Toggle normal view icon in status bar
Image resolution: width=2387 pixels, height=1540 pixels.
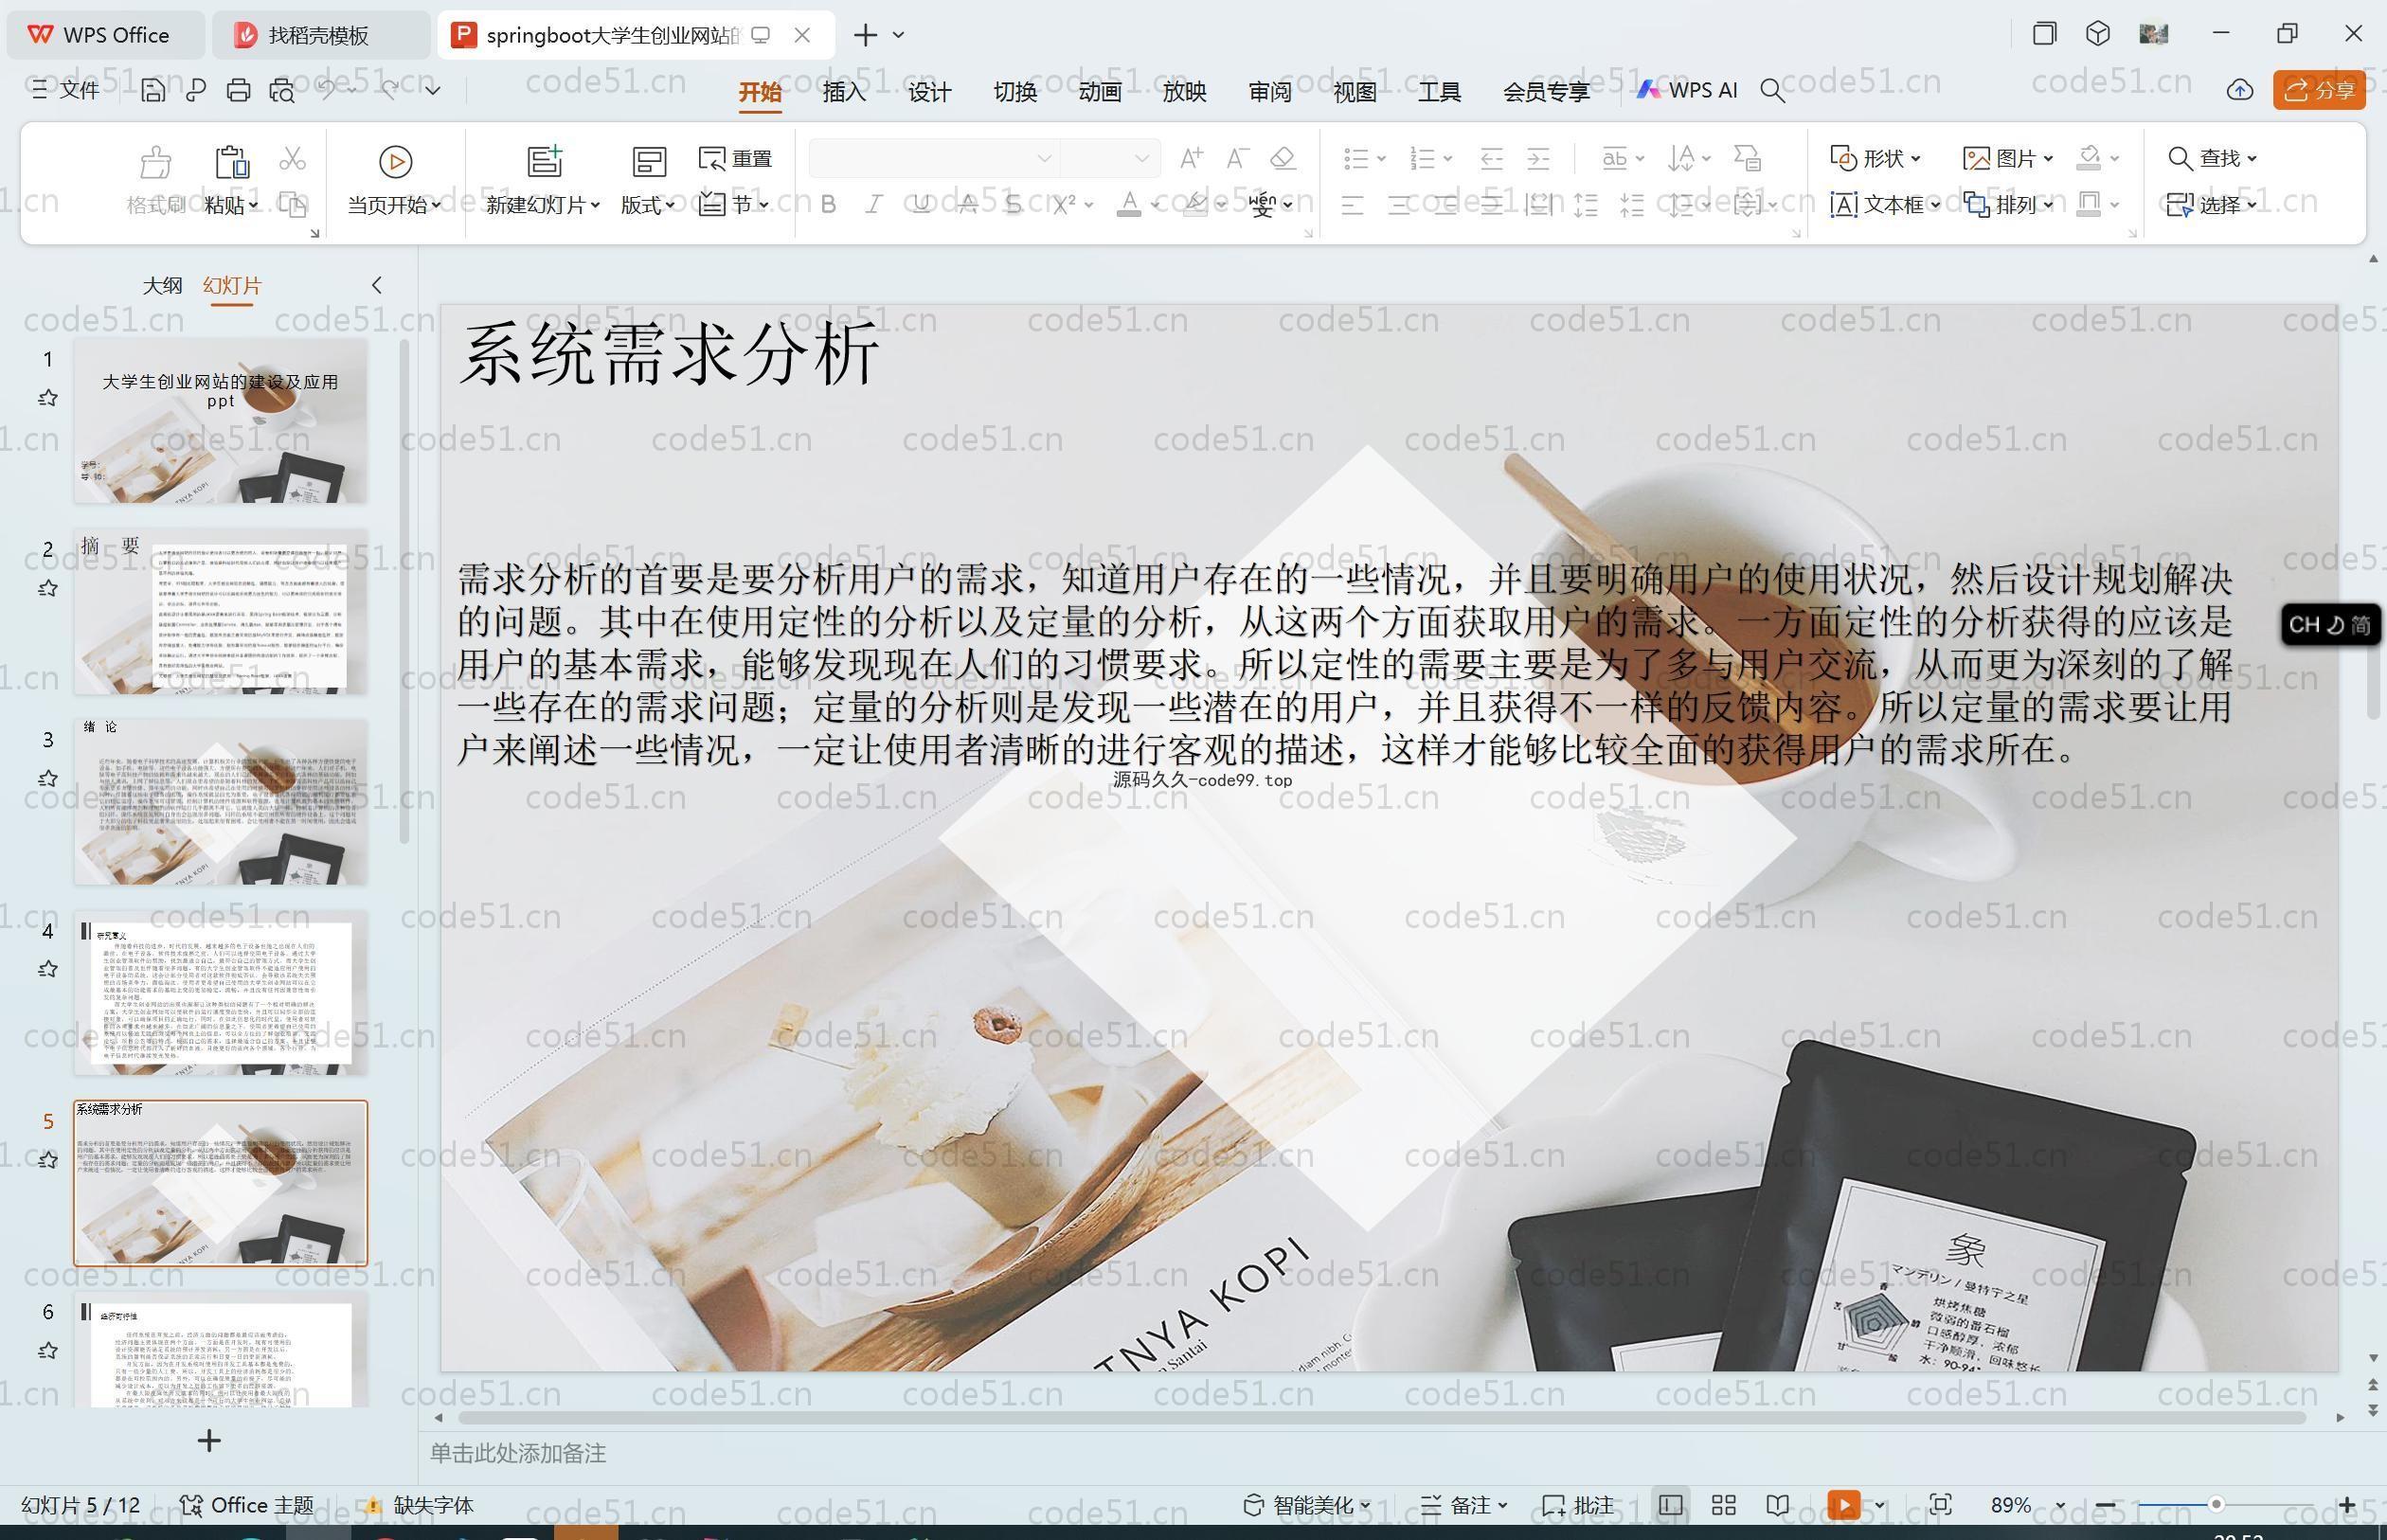click(x=1670, y=1505)
